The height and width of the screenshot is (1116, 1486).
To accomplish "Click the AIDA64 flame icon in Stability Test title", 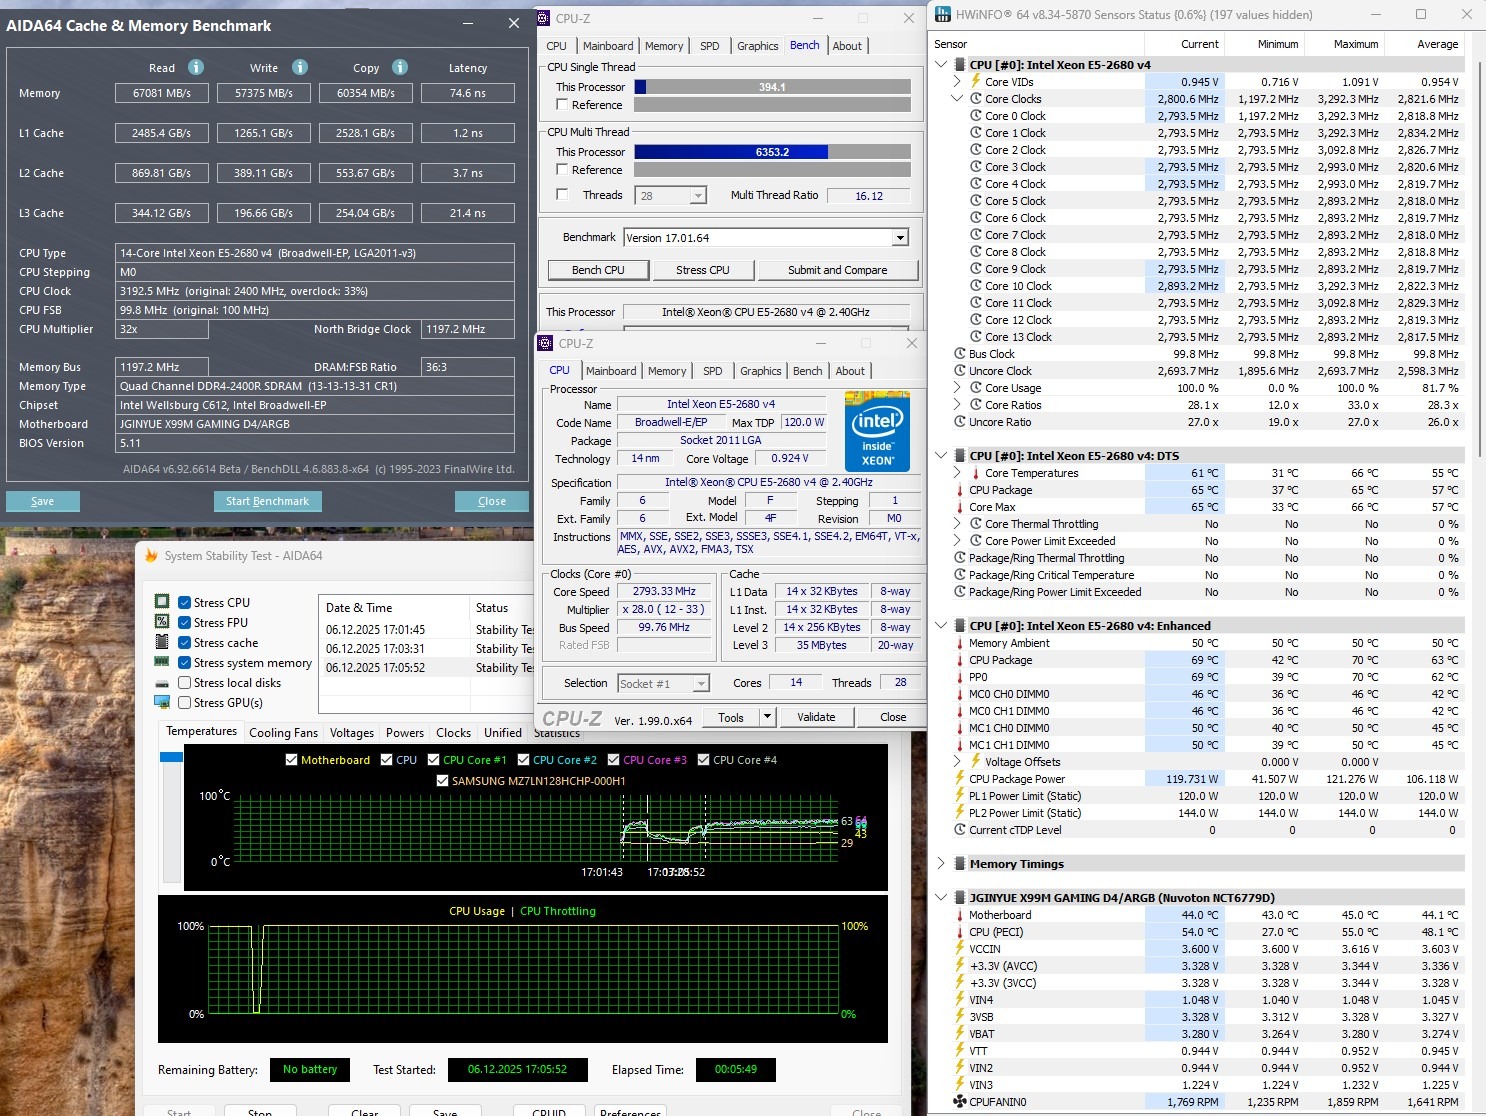I will (152, 556).
